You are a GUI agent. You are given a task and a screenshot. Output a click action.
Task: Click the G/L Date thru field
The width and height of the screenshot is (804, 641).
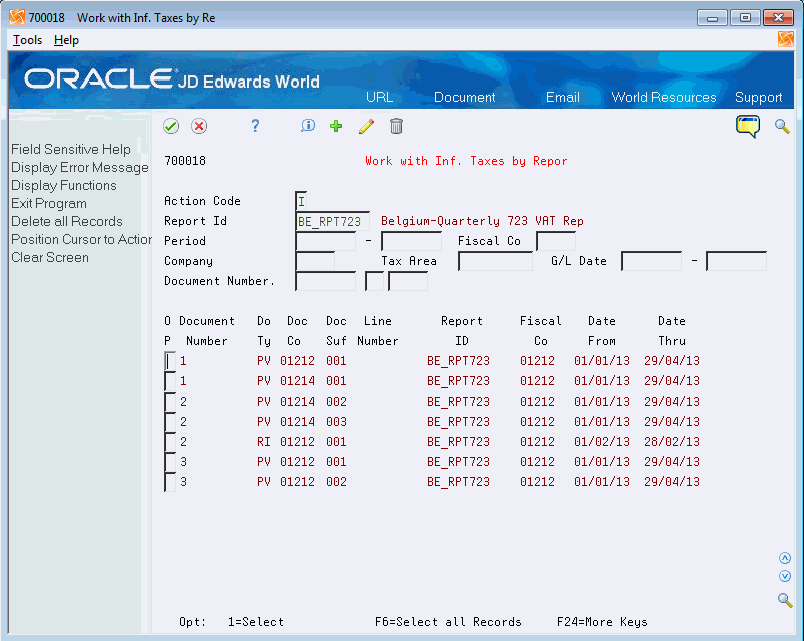pyautogui.click(x=736, y=261)
